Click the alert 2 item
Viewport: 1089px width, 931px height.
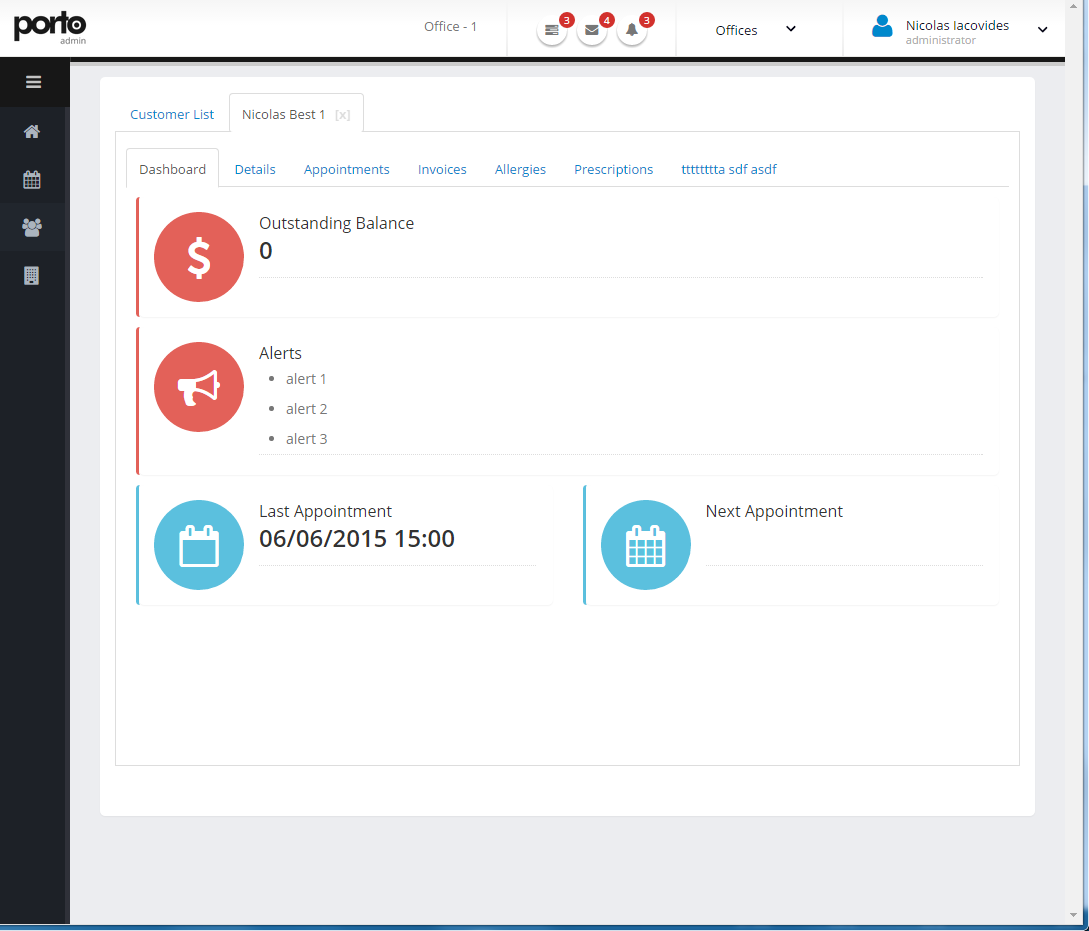click(x=306, y=409)
